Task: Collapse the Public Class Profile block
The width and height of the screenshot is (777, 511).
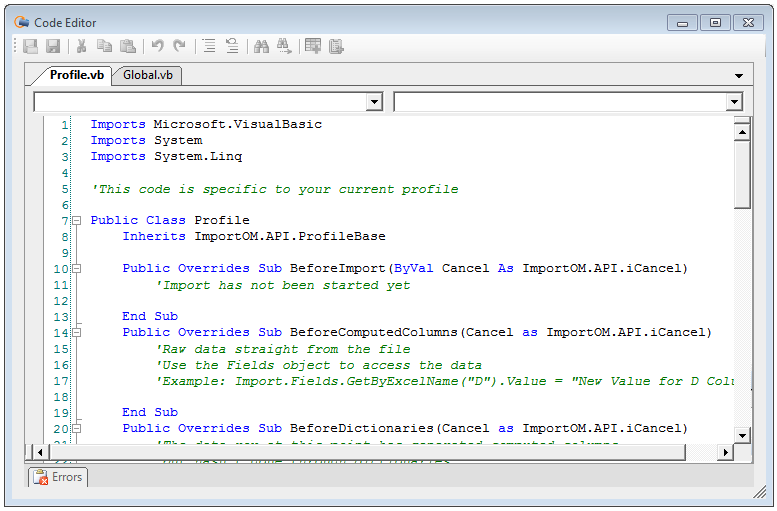Action: (76, 221)
